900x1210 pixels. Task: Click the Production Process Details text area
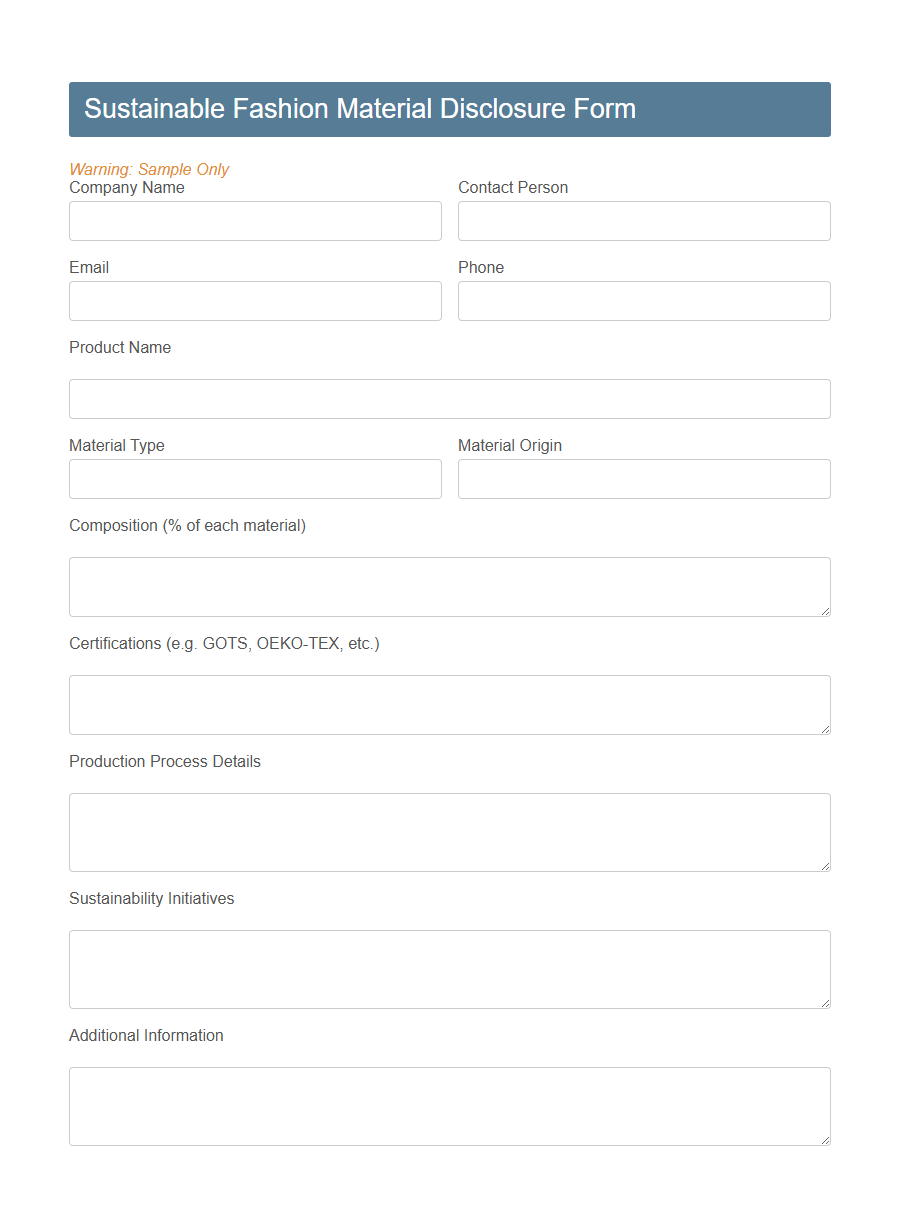tap(449, 832)
